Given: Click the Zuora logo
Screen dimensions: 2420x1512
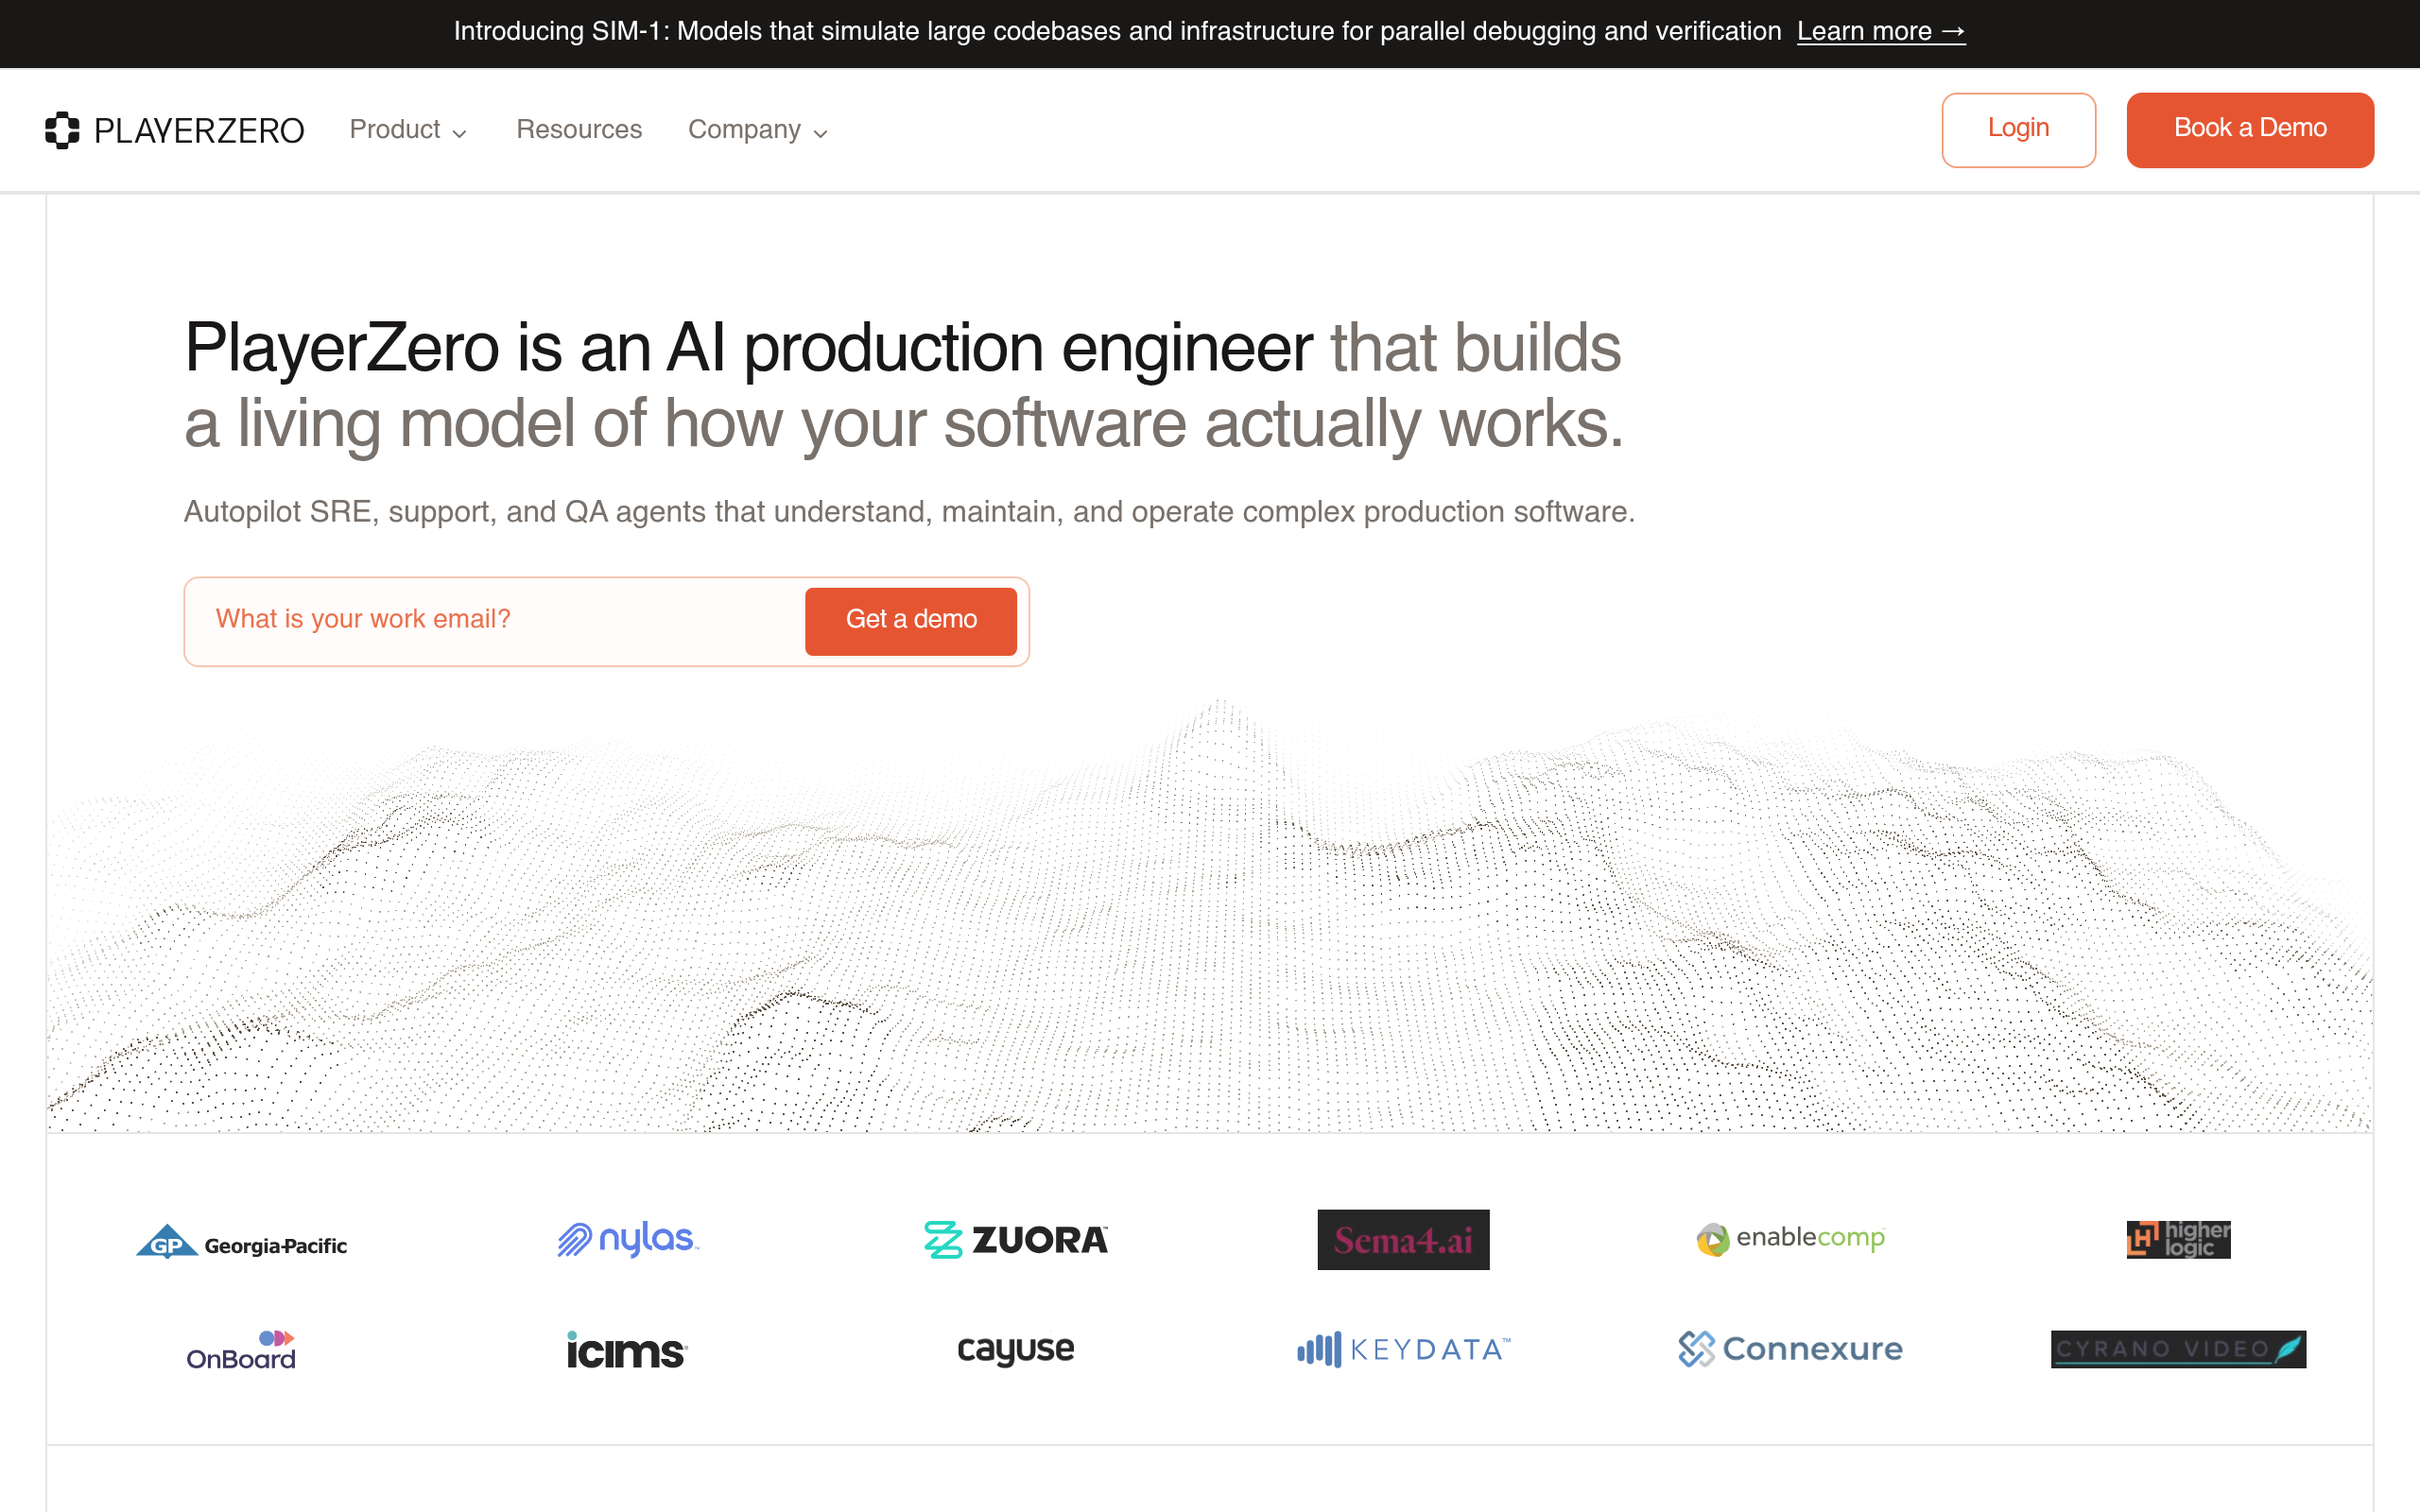Looking at the screenshot, I should 1015,1240.
